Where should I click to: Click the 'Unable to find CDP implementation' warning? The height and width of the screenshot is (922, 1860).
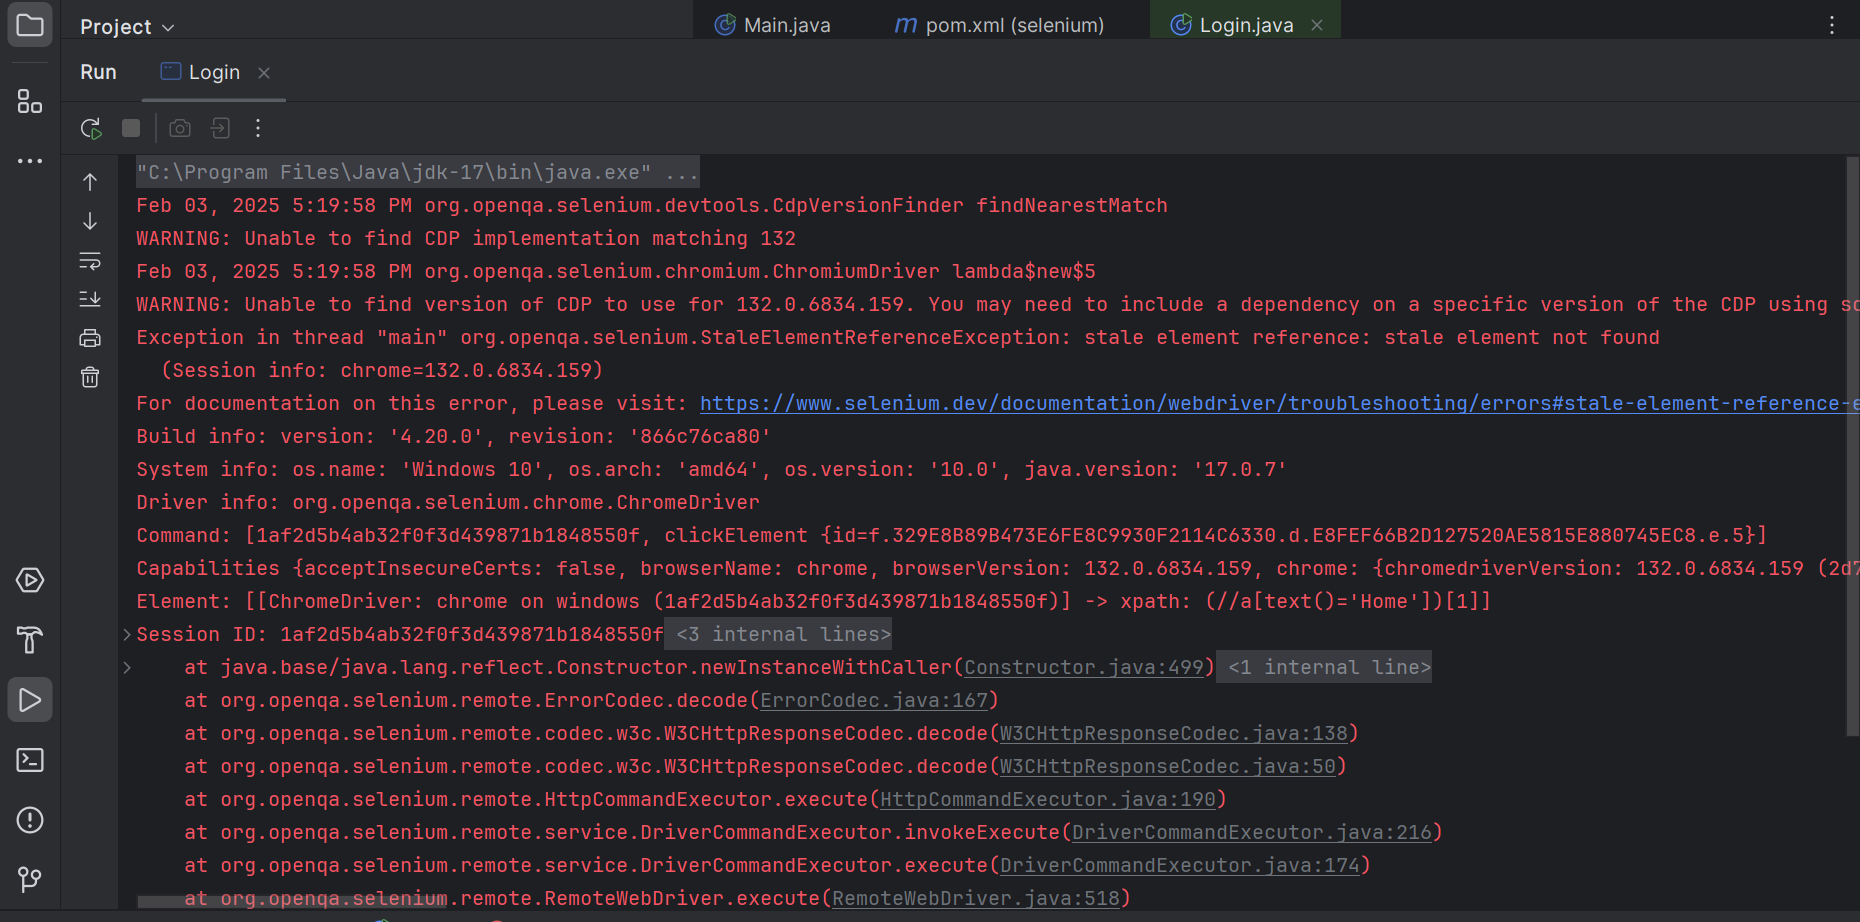point(466,238)
